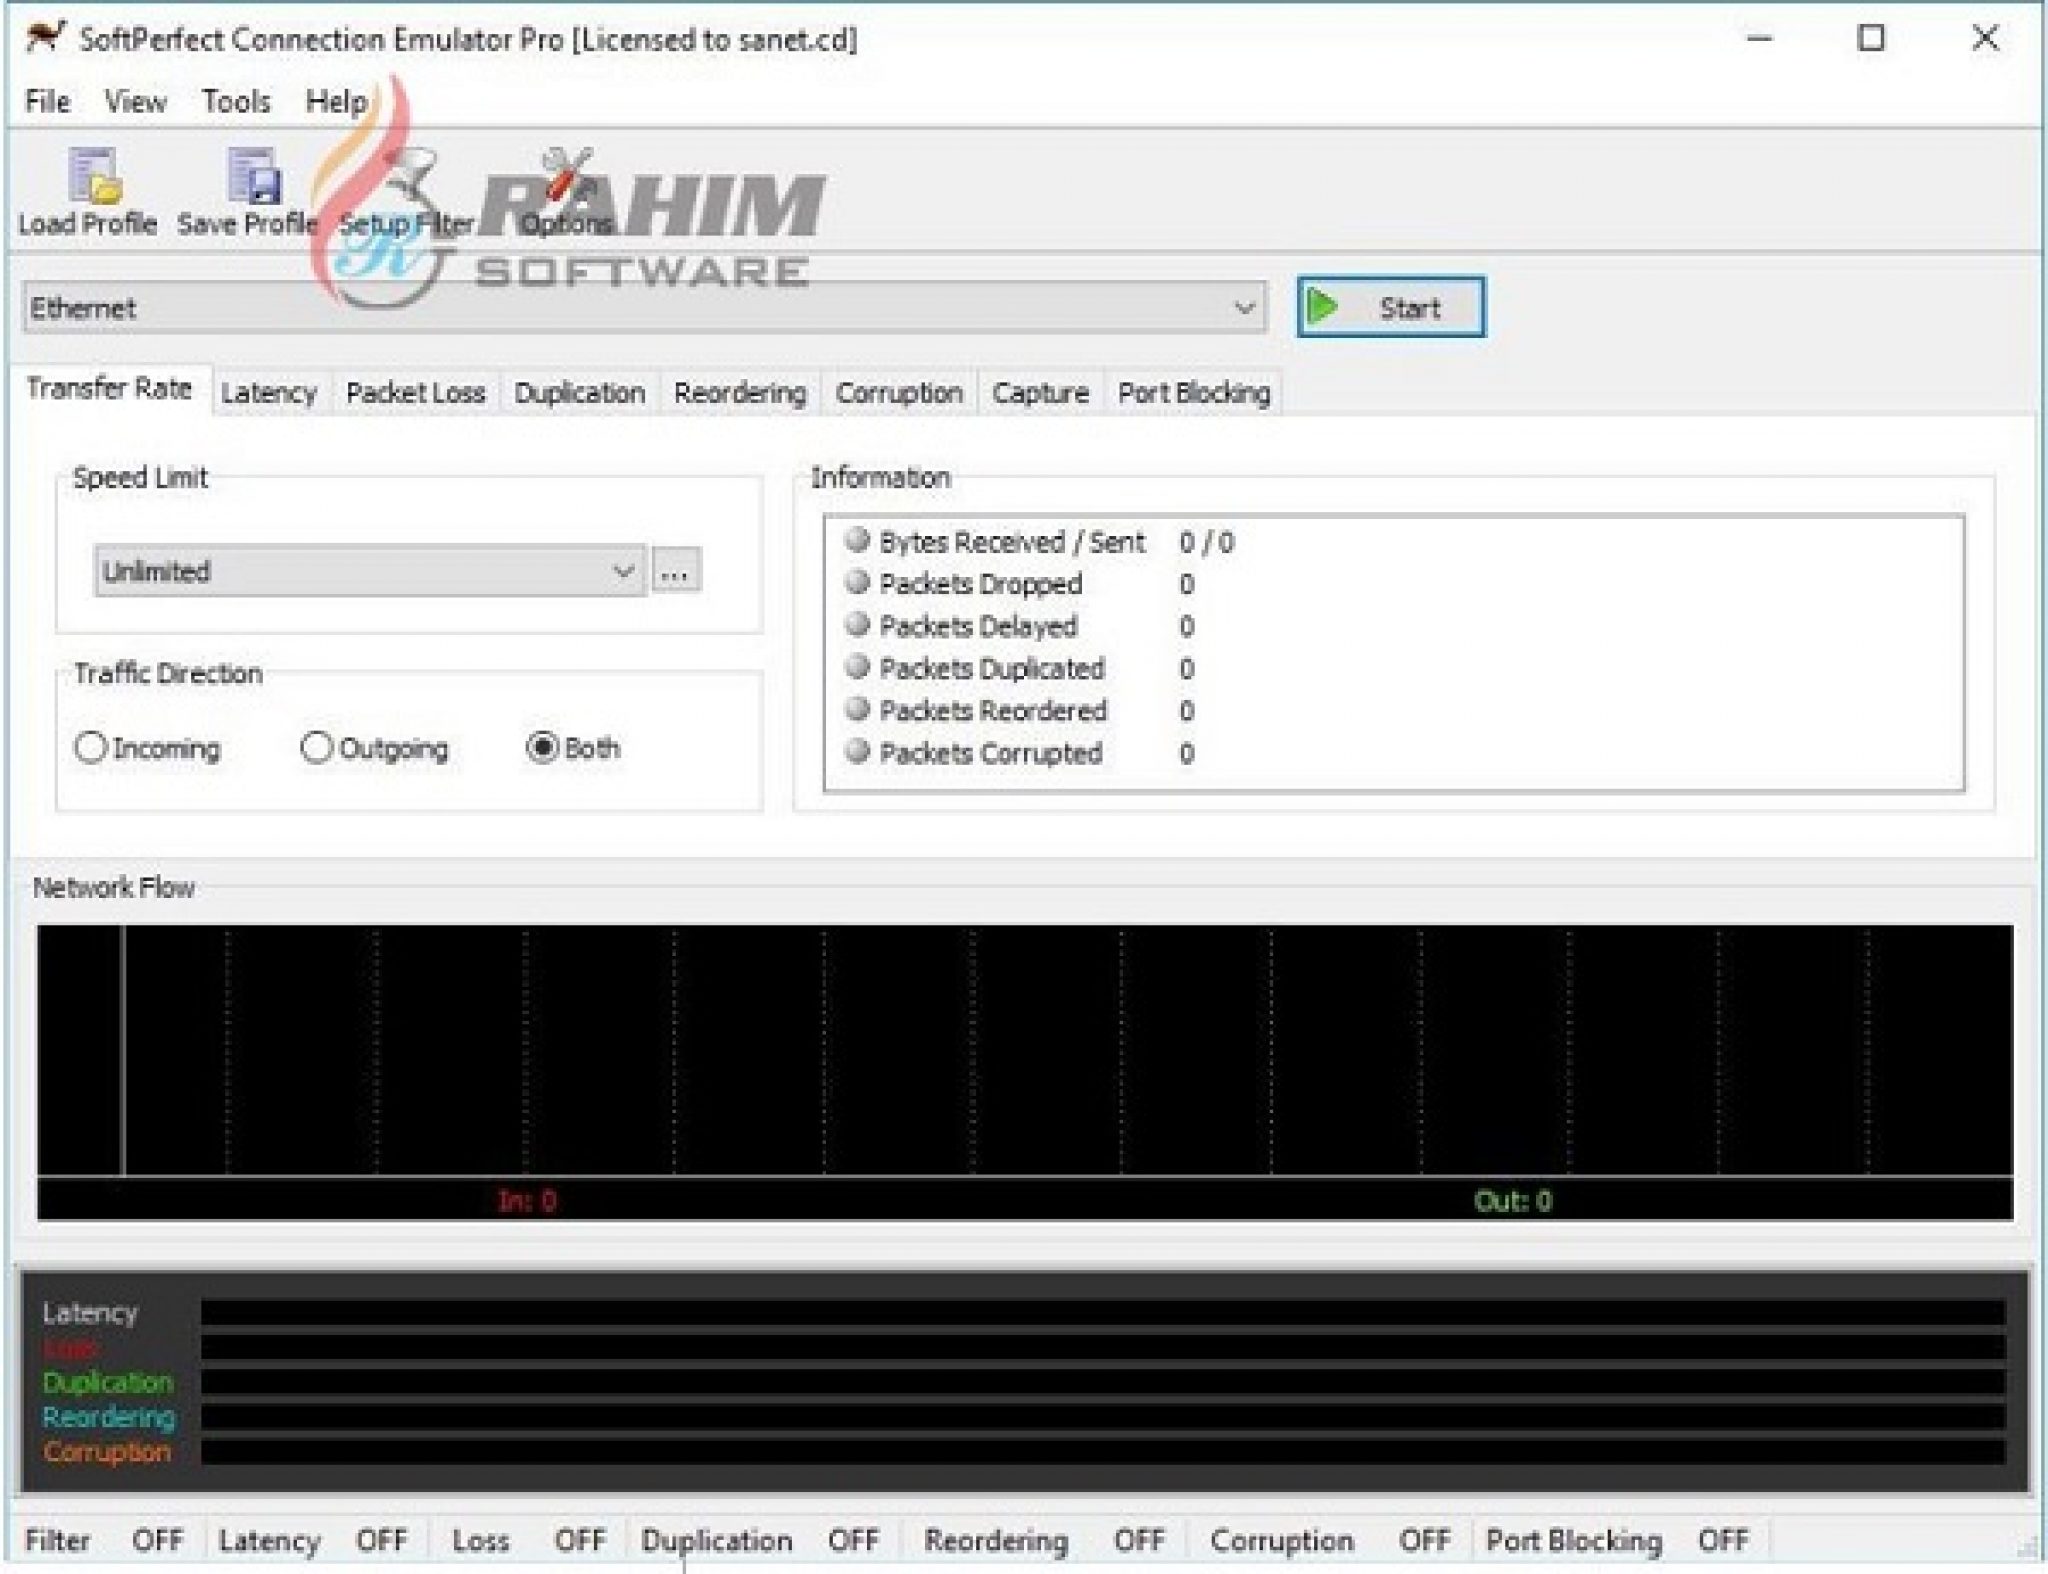Select the Outgoing traffic direction radio

[316, 747]
